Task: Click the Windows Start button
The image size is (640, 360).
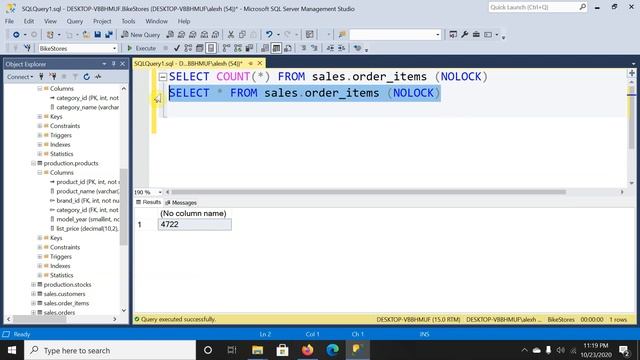Action: click(12, 350)
